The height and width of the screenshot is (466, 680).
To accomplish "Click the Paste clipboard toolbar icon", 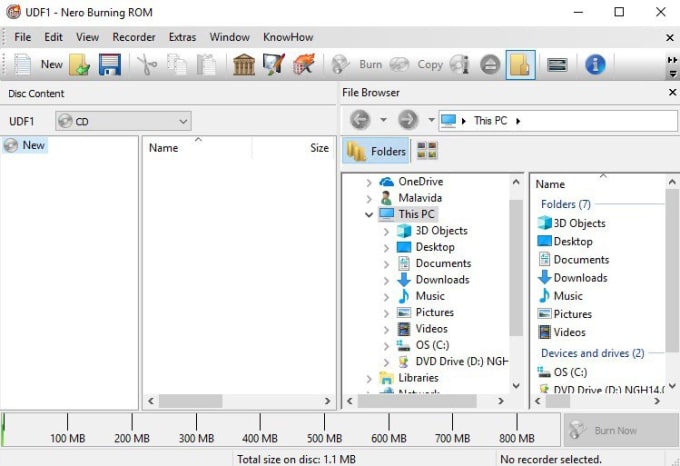I will (x=206, y=65).
